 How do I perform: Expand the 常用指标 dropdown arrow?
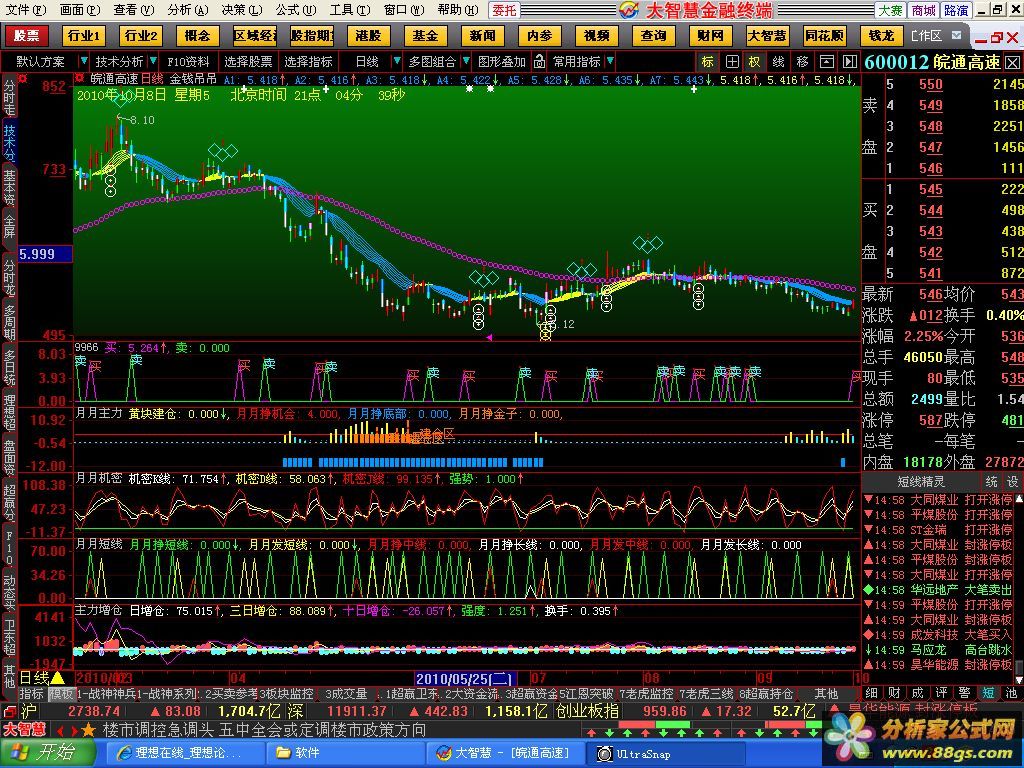610,61
